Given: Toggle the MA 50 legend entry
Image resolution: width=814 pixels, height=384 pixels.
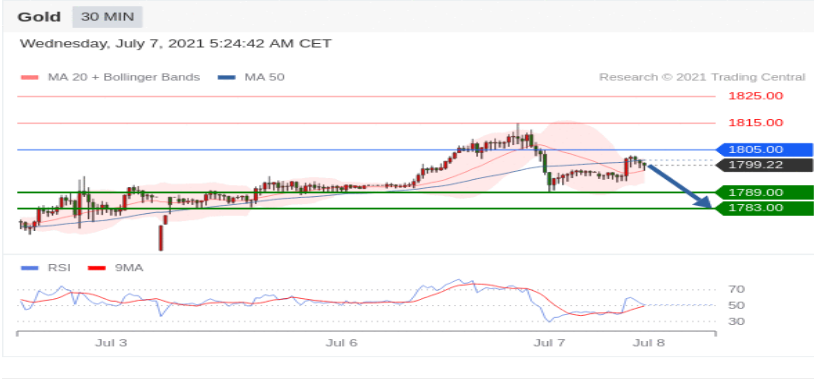Looking at the screenshot, I should (251, 77).
